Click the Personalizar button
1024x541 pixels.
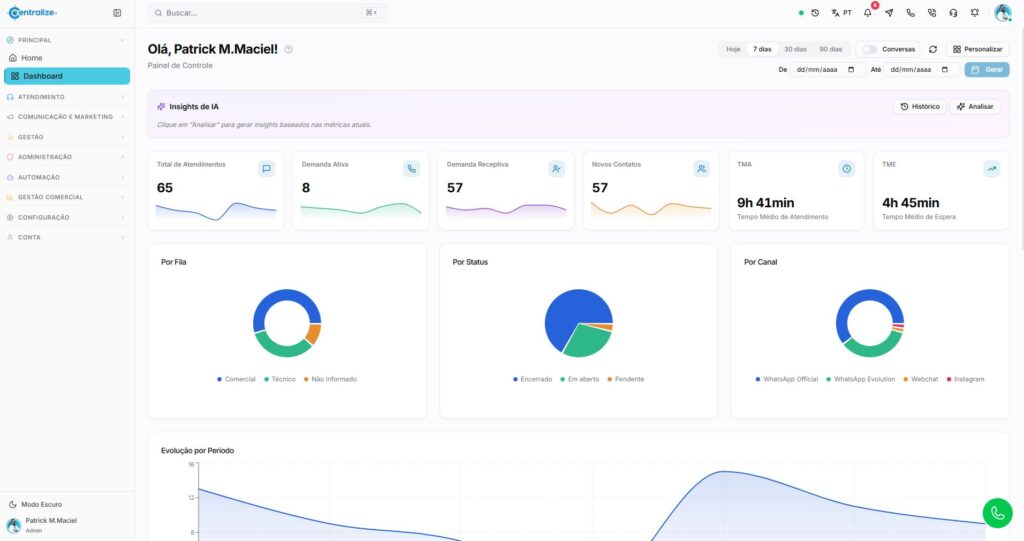click(x=978, y=49)
